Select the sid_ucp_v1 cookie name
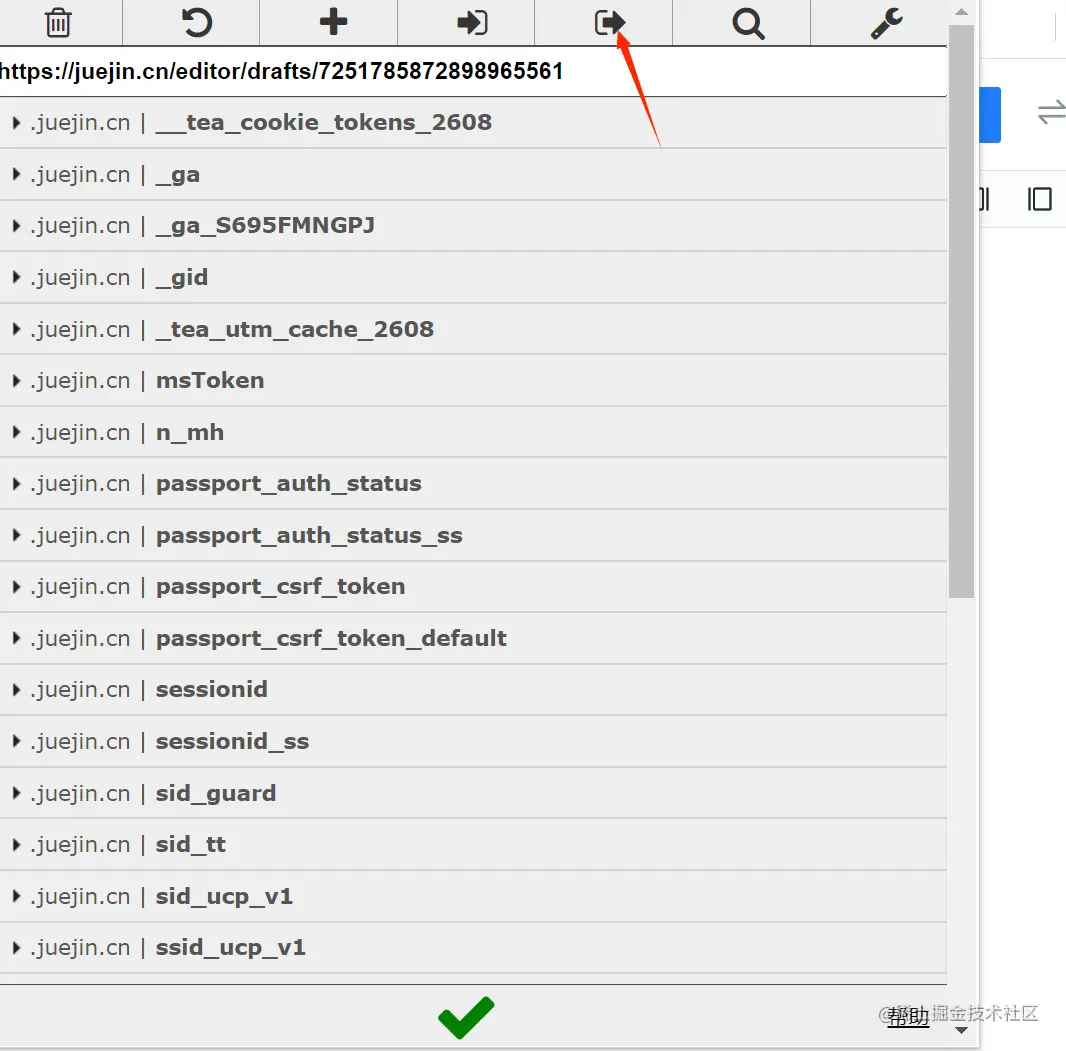The height and width of the screenshot is (1051, 1066). [224, 897]
